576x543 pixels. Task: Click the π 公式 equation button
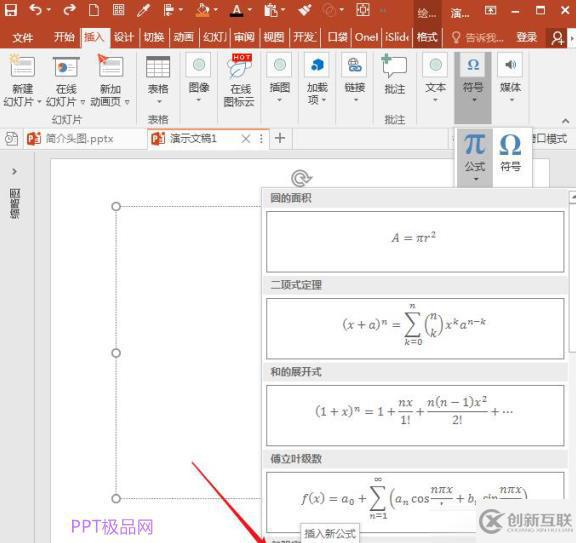475,157
